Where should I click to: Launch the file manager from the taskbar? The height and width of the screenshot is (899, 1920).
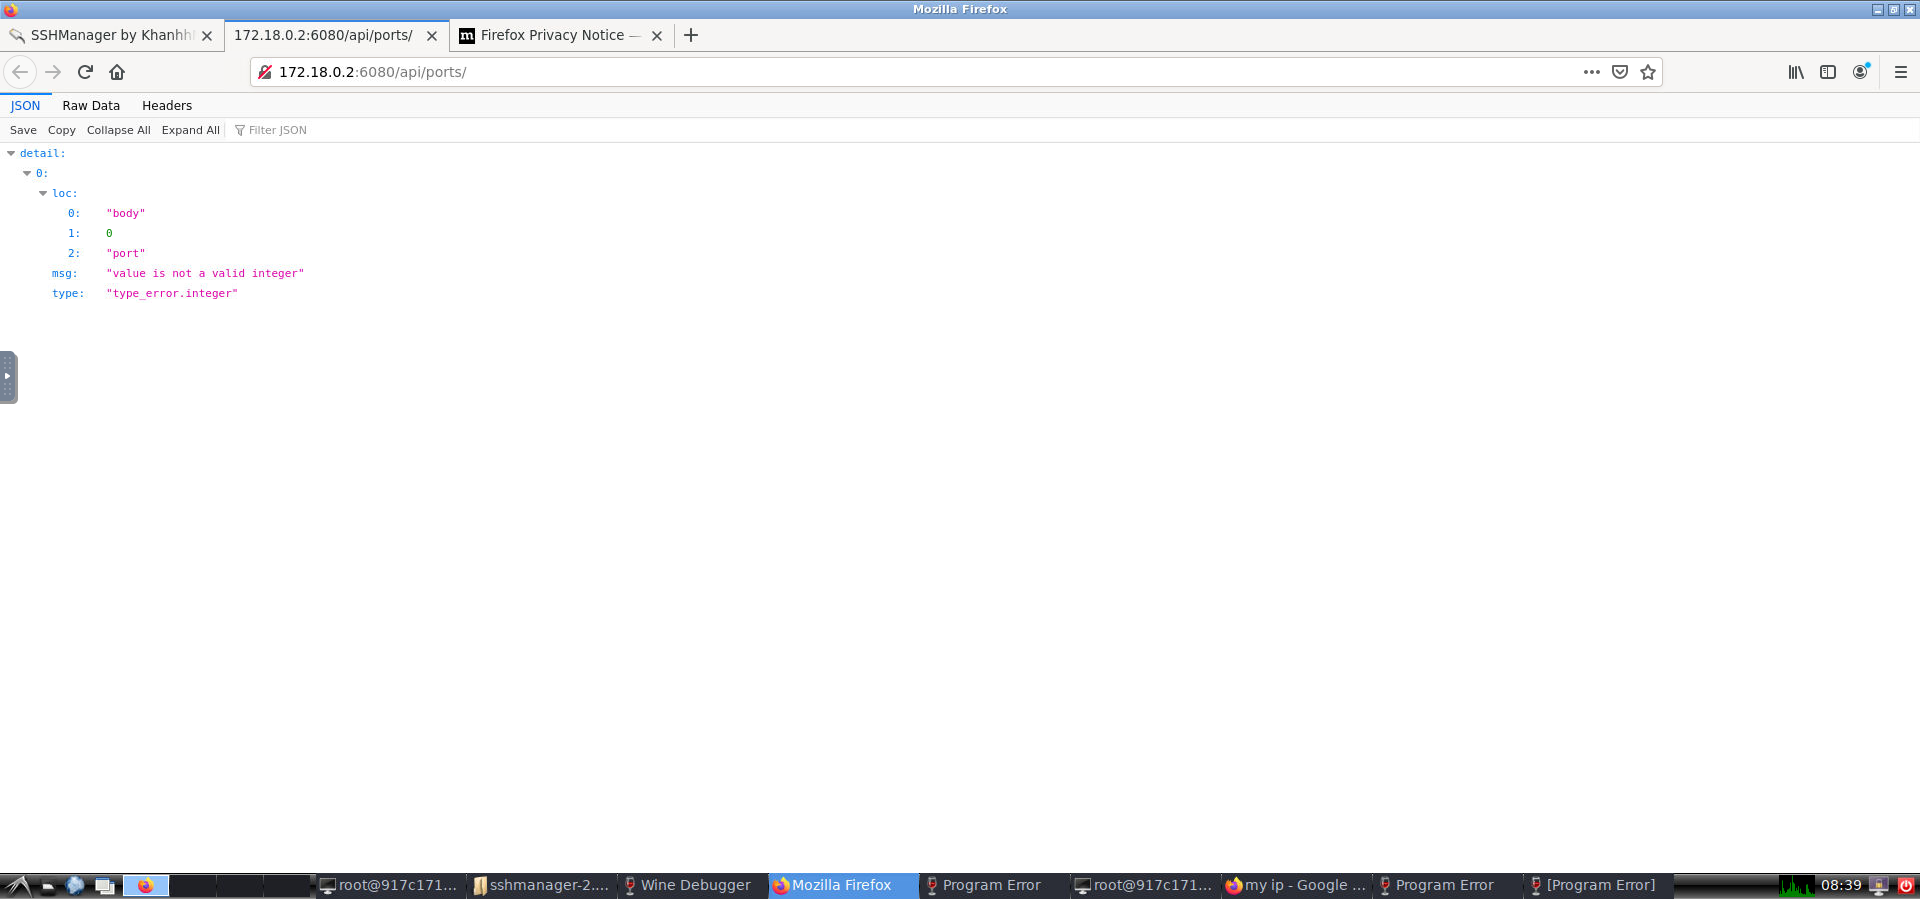tap(48, 885)
